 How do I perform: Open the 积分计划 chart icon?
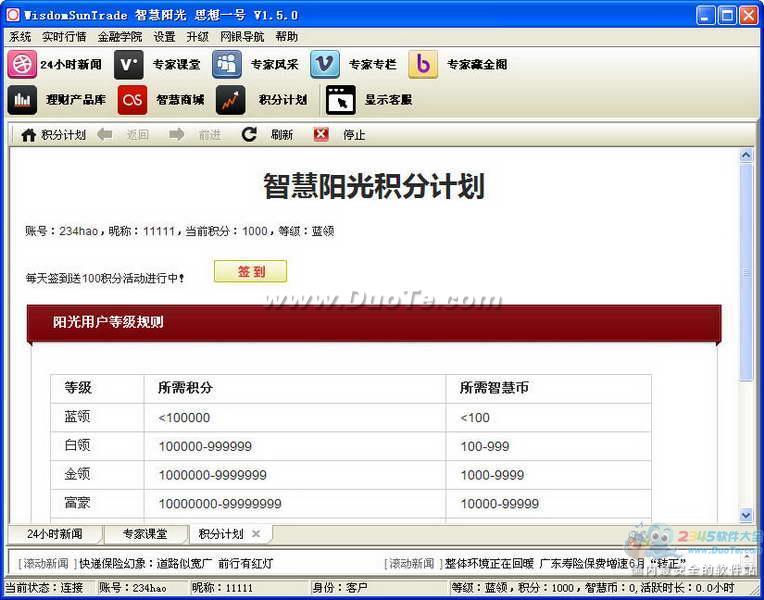[x=231, y=100]
